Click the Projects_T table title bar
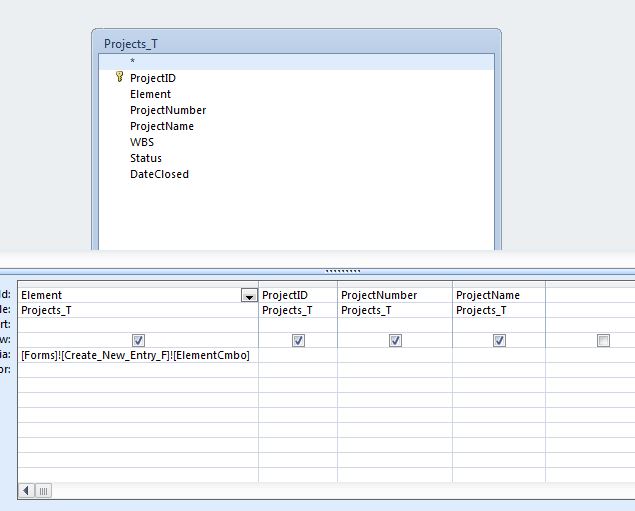635x511 pixels. tap(296, 43)
